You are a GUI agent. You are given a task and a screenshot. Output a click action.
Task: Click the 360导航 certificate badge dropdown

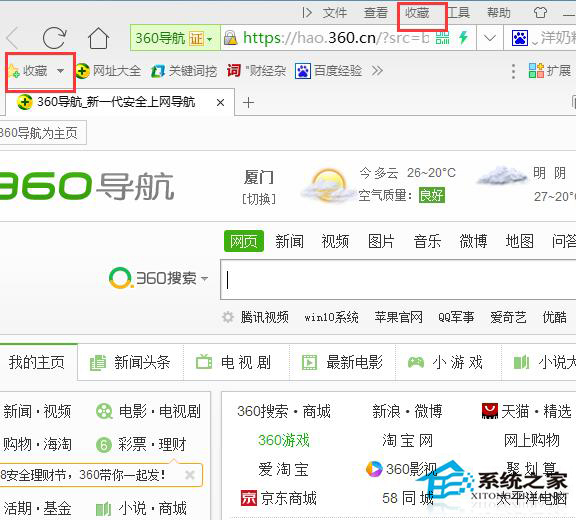point(174,38)
